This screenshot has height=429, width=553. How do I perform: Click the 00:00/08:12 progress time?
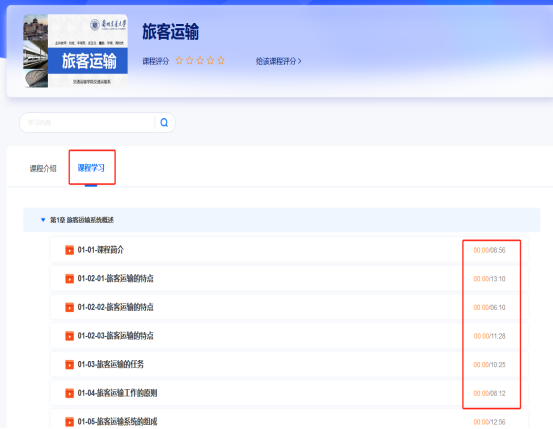[490, 393]
